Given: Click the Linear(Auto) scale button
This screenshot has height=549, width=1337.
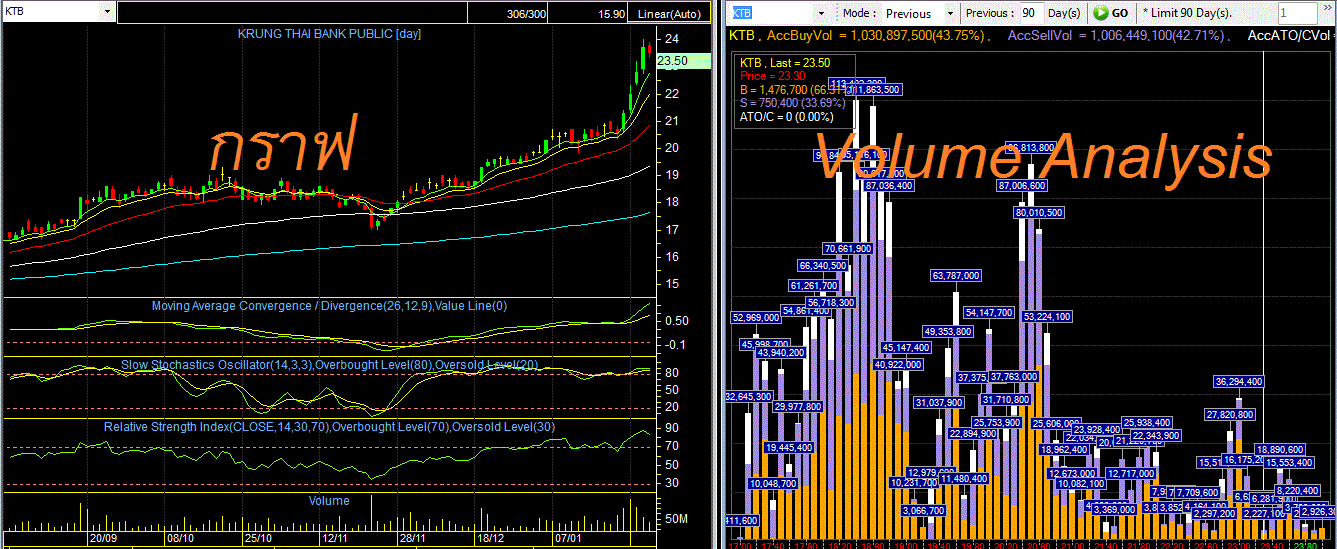Looking at the screenshot, I should (x=669, y=14).
